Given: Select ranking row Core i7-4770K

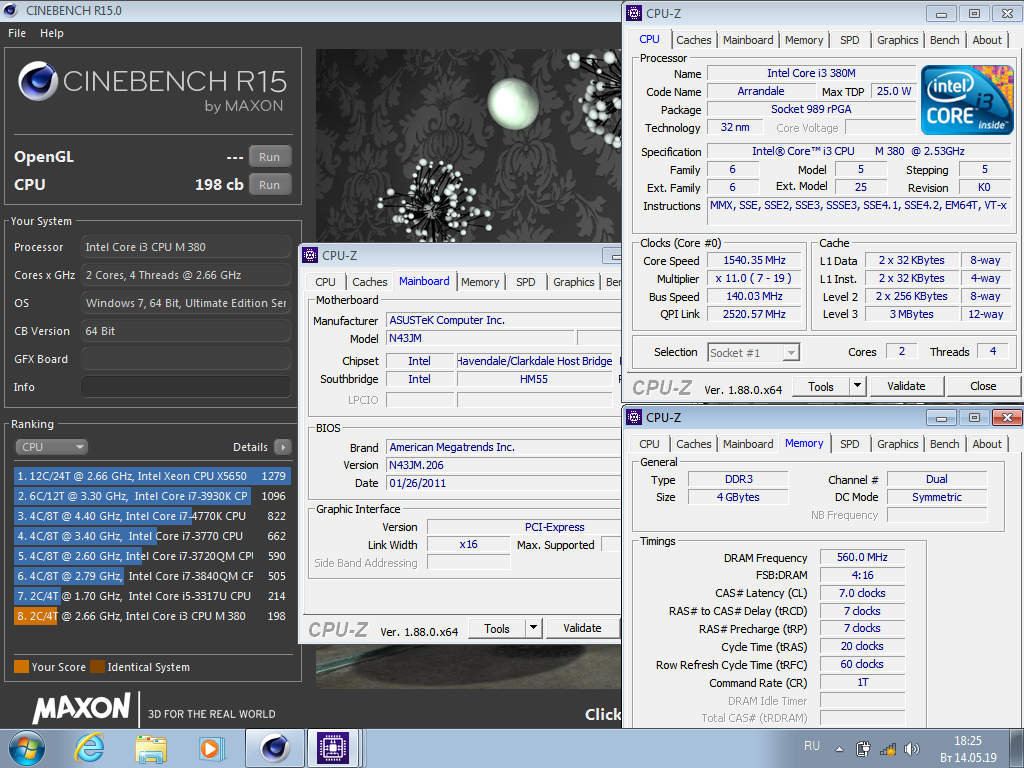Looking at the screenshot, I should [152, 516].
